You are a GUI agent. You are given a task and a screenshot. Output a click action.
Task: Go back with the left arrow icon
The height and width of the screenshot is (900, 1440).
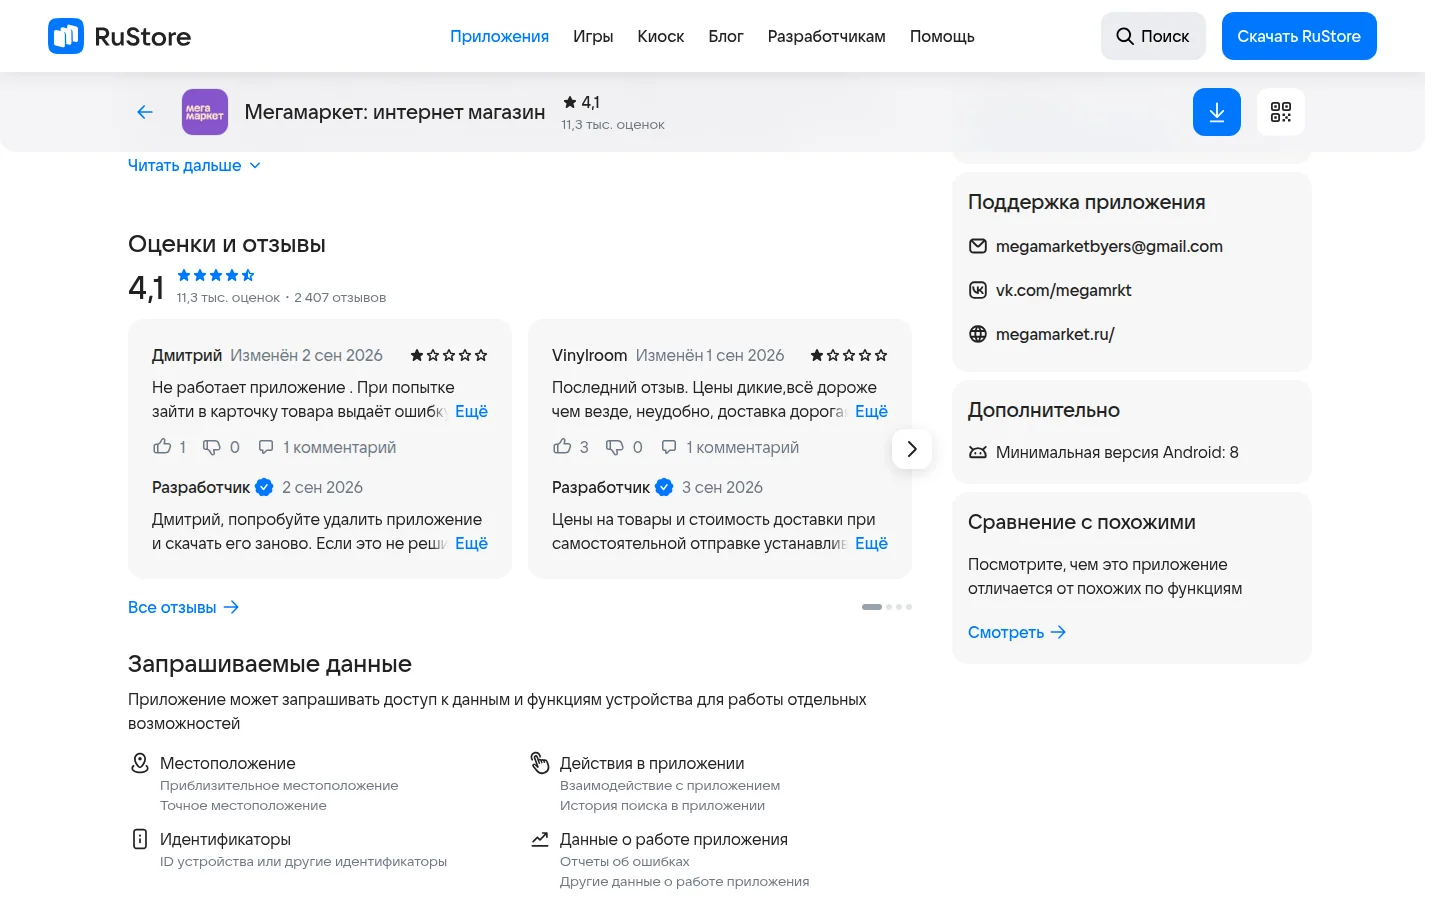[x=145, y=112]
